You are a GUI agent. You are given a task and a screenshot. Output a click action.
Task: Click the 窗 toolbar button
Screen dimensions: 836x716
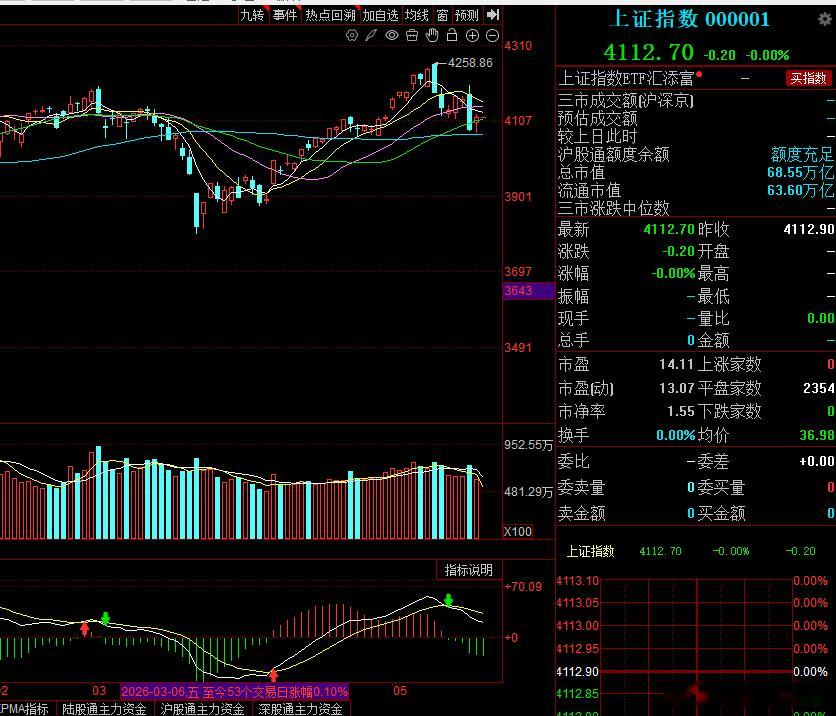pyautogui.click(x=442, y=15)
